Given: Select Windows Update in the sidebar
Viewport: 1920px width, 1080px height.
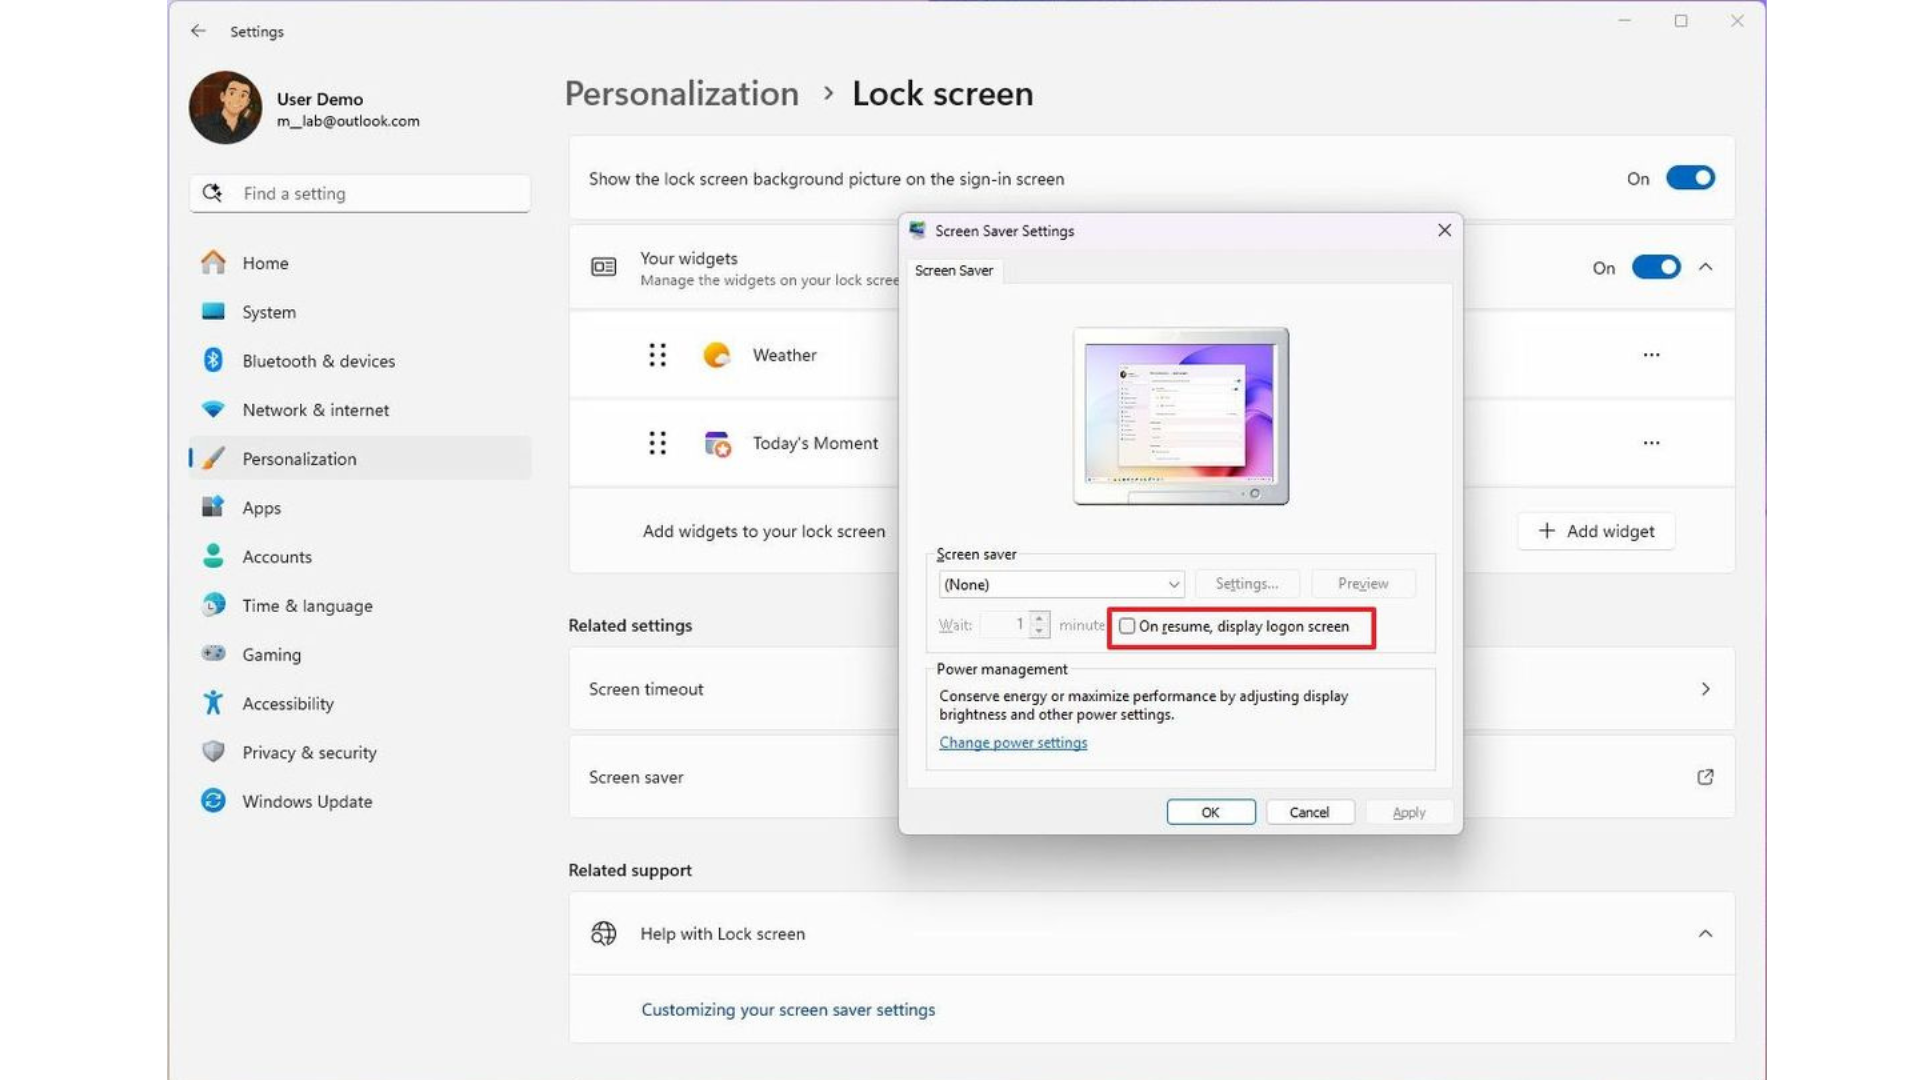Looking at the screenshot, I should [x=306, y=801].
